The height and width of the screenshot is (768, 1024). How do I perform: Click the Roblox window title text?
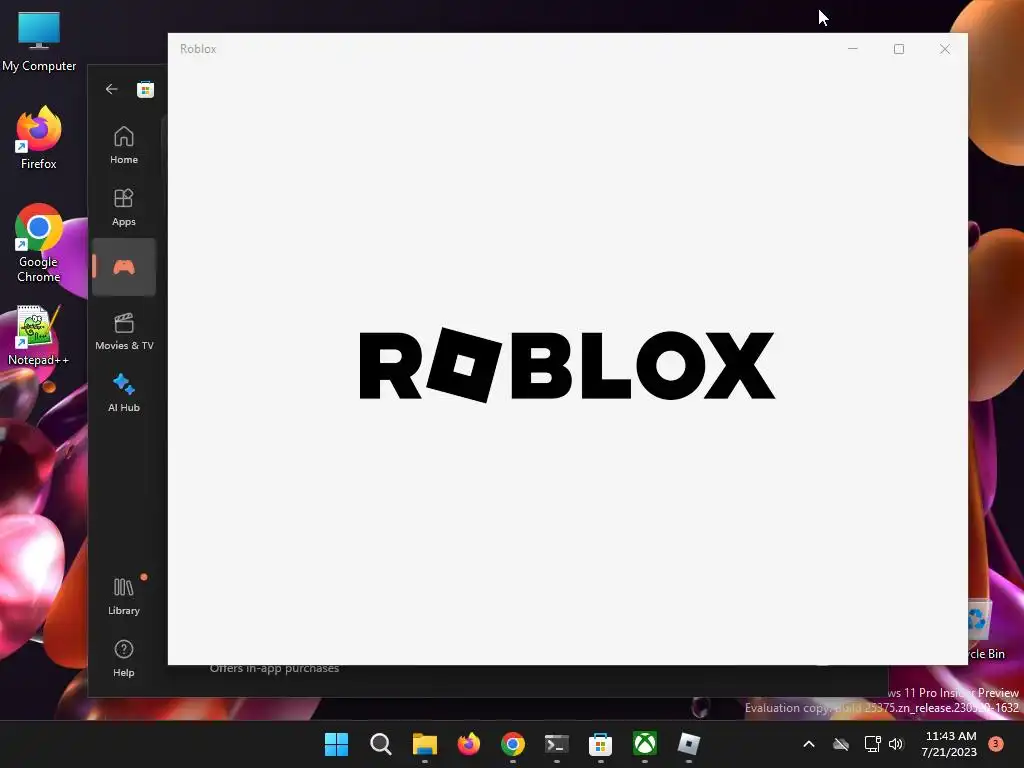pos(198,49)
